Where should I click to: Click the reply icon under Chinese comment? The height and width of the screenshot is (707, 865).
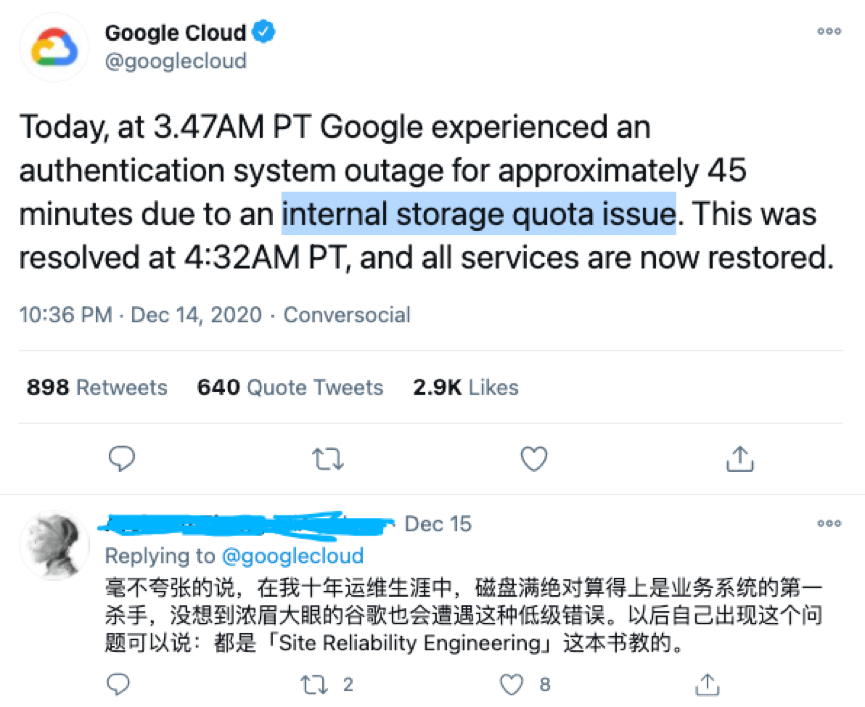coord(118,684)
